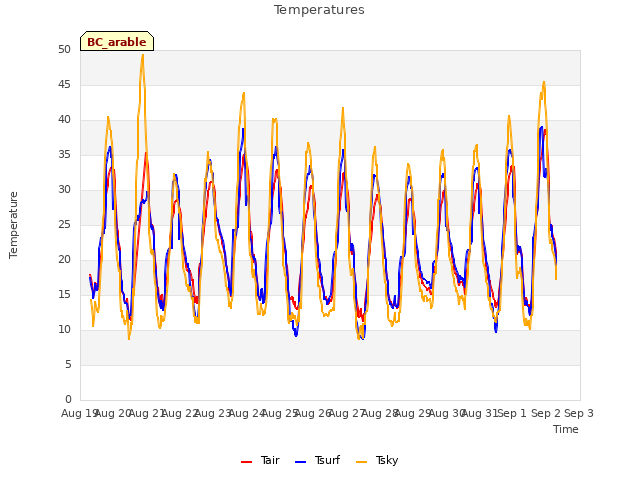Image resolution: width=640 pixels, height=480 pixels.
Task: Click the Temperatures chart title
Action: click(x=319, y=10)
